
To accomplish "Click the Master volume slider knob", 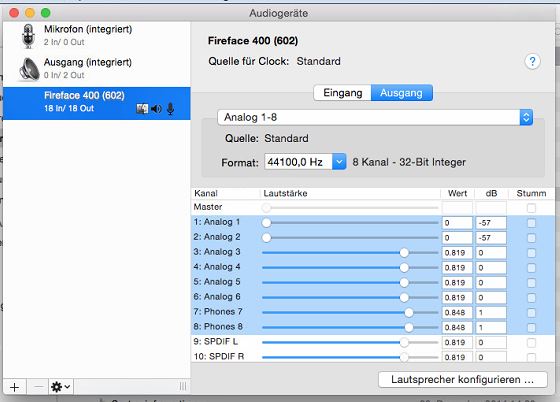I will [x=266, y=208].
